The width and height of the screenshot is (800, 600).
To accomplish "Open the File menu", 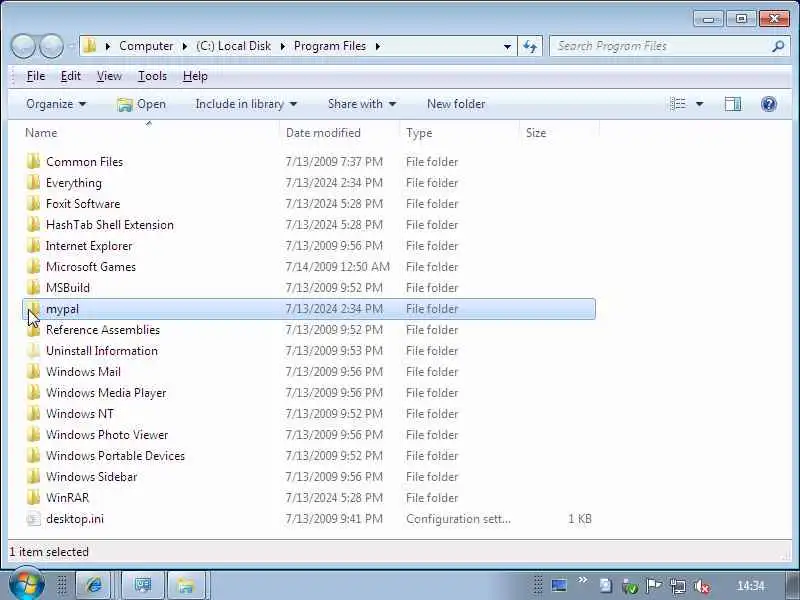I will tap(36, 76).
